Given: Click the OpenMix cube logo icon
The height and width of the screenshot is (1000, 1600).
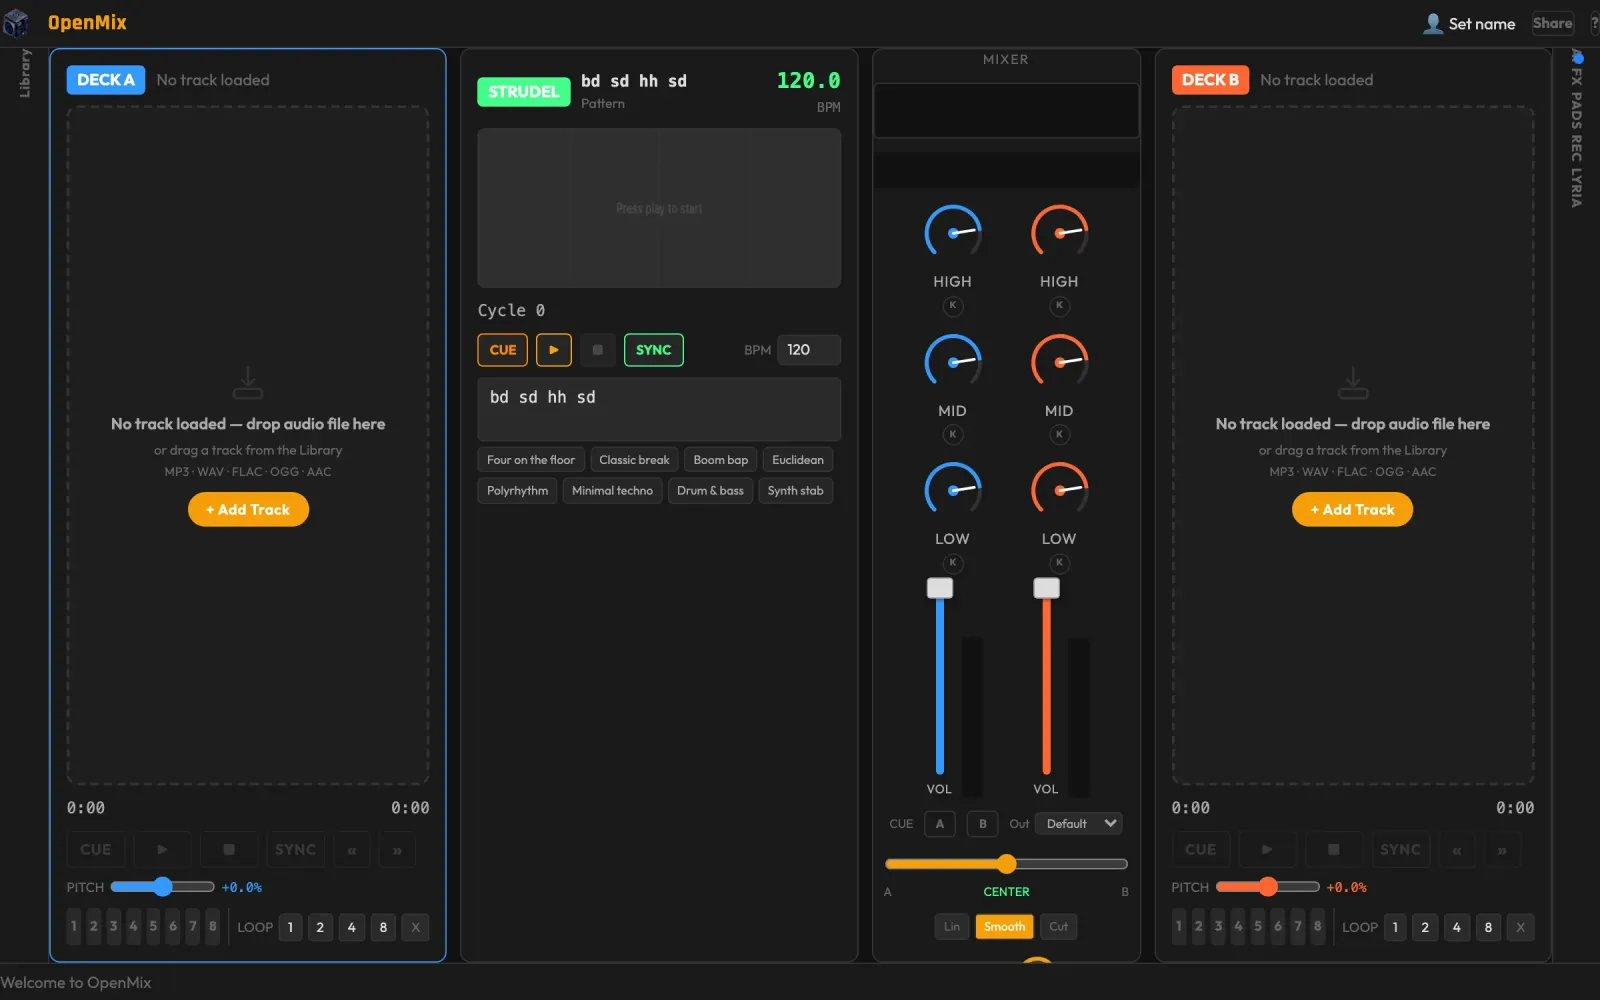Looking at the screenshot, I should [16, 22].
